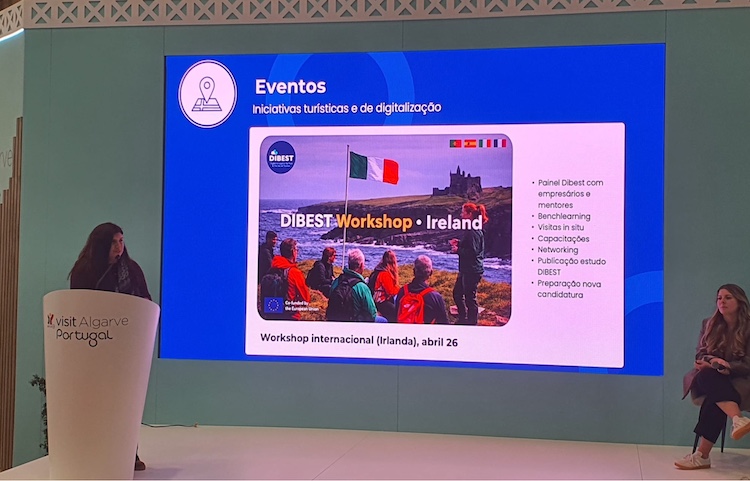Click the Eventos slide heading
The height and width of the screenshot is (481, 750).
290,87
